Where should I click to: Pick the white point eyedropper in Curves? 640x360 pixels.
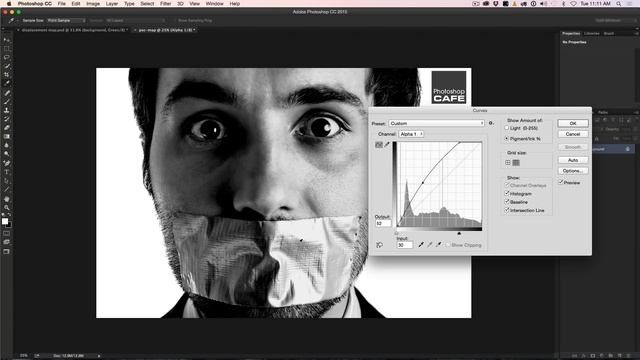coord(438,245)
